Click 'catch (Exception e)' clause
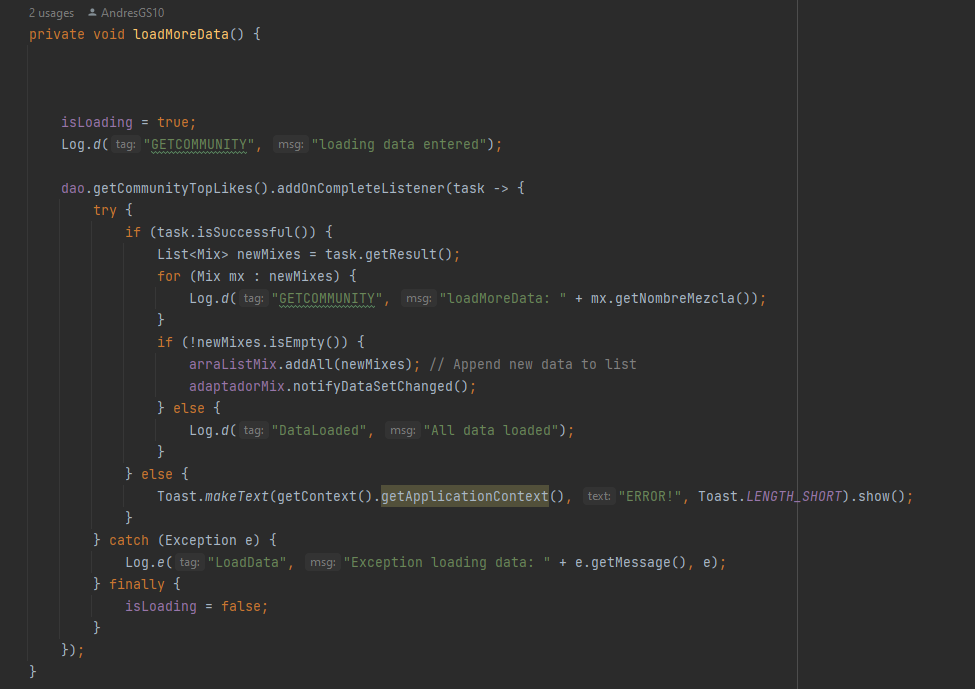 click(x=184, y=540)
